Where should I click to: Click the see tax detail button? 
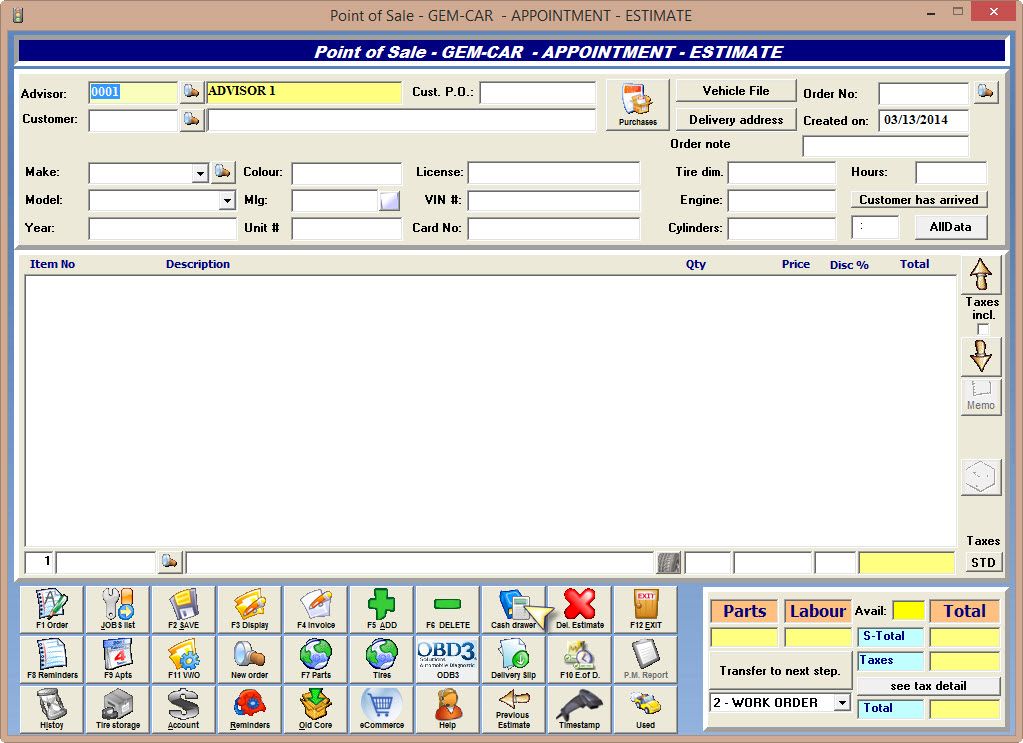pyautogui.click(x=928, y=686)
